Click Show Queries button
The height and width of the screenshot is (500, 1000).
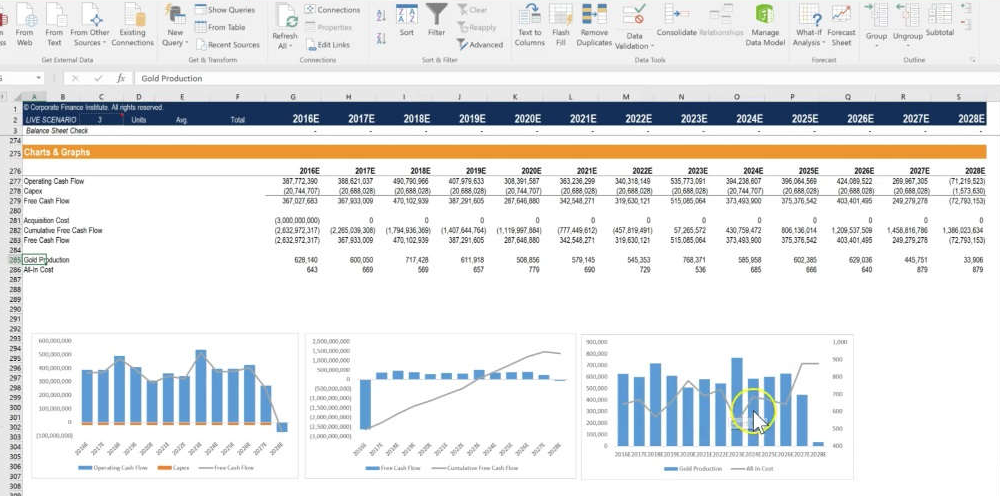[x=224, y=10]
